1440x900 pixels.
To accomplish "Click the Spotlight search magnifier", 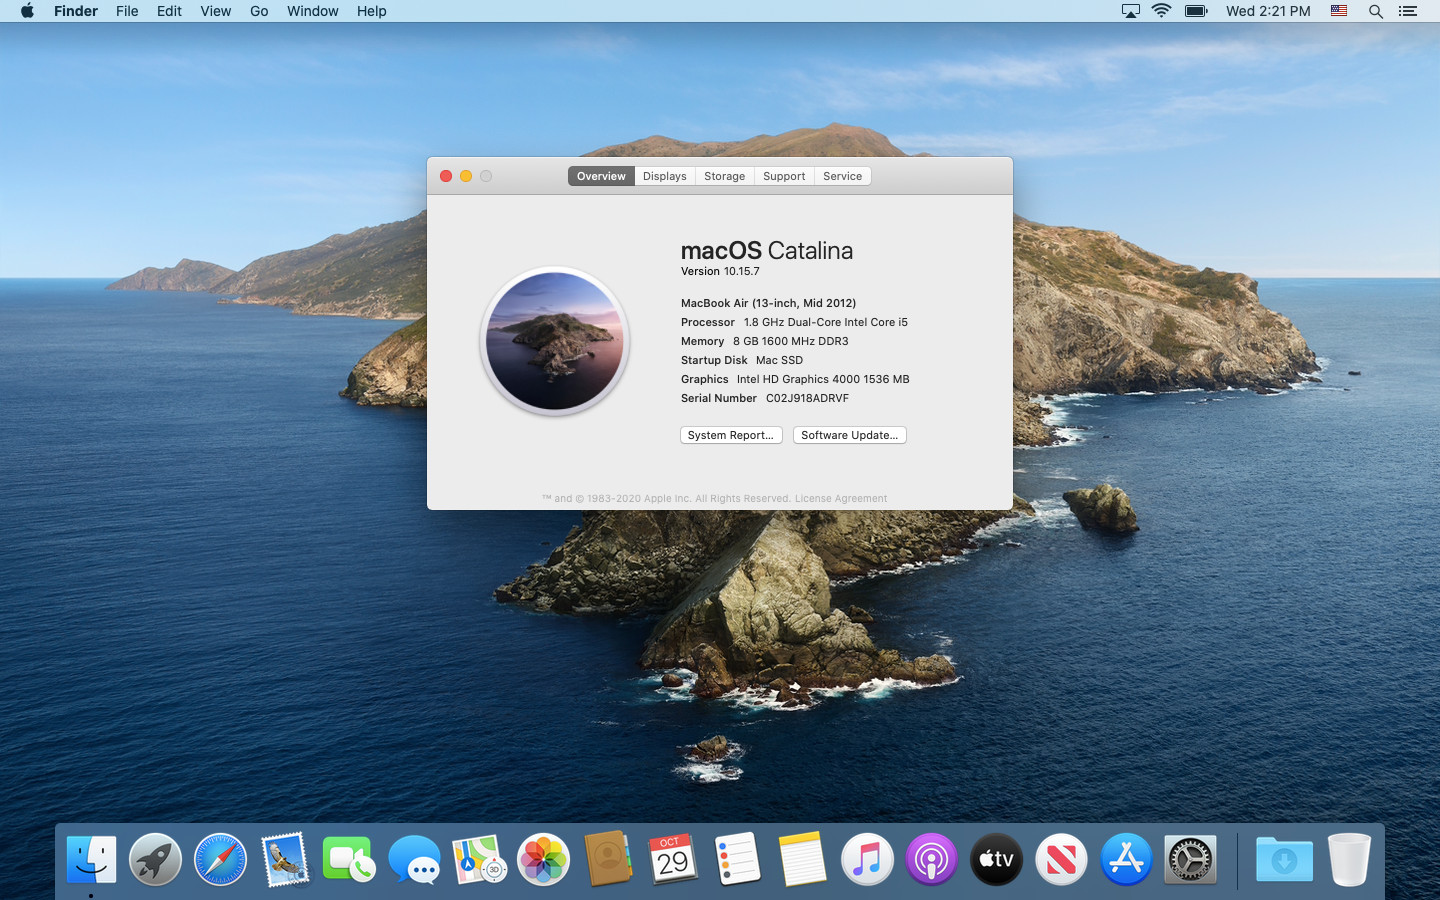I will click(x=1375, y=11).
